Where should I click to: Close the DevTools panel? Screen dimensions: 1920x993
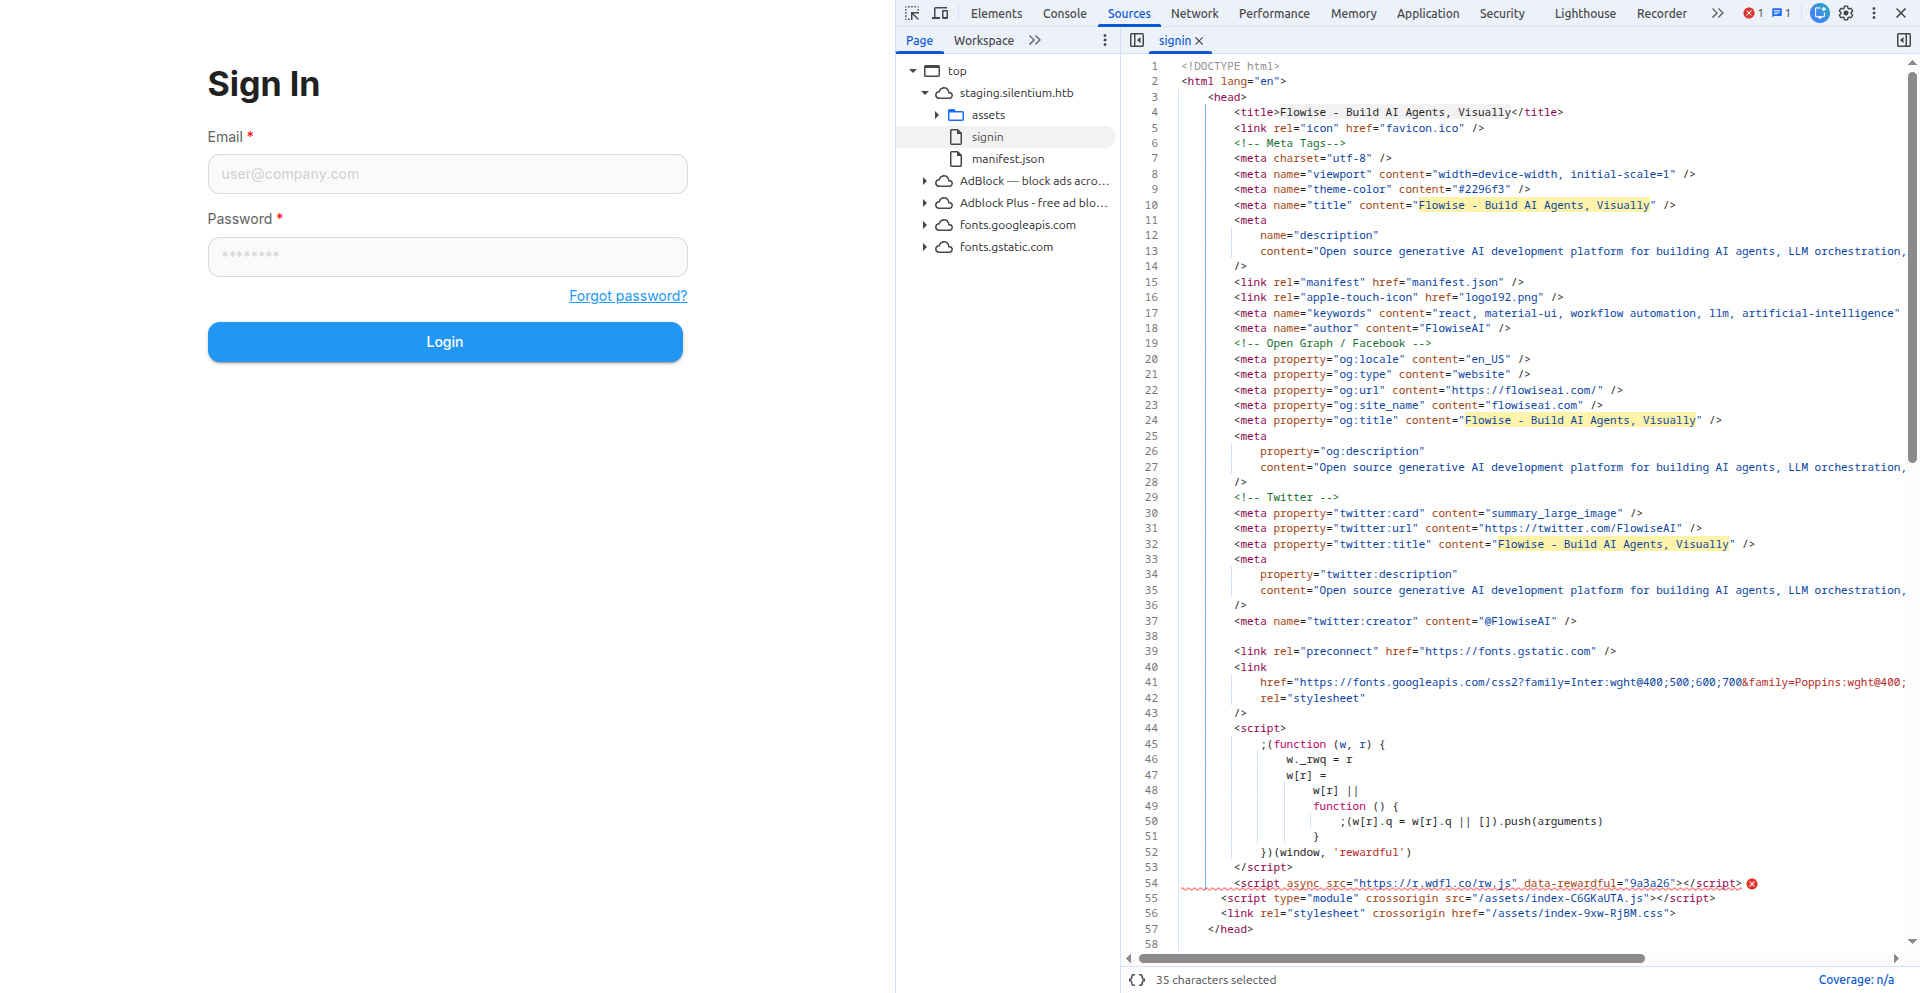click(1901, 13)
